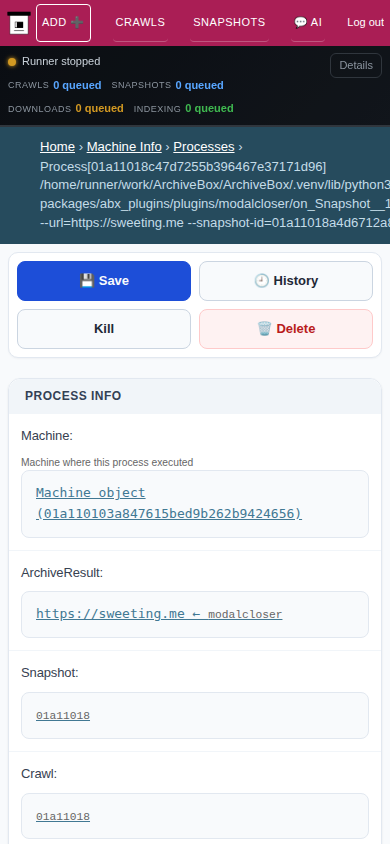Click the Runner stopped status indicator
Screen dimensions: 390x844
(54, 61)
